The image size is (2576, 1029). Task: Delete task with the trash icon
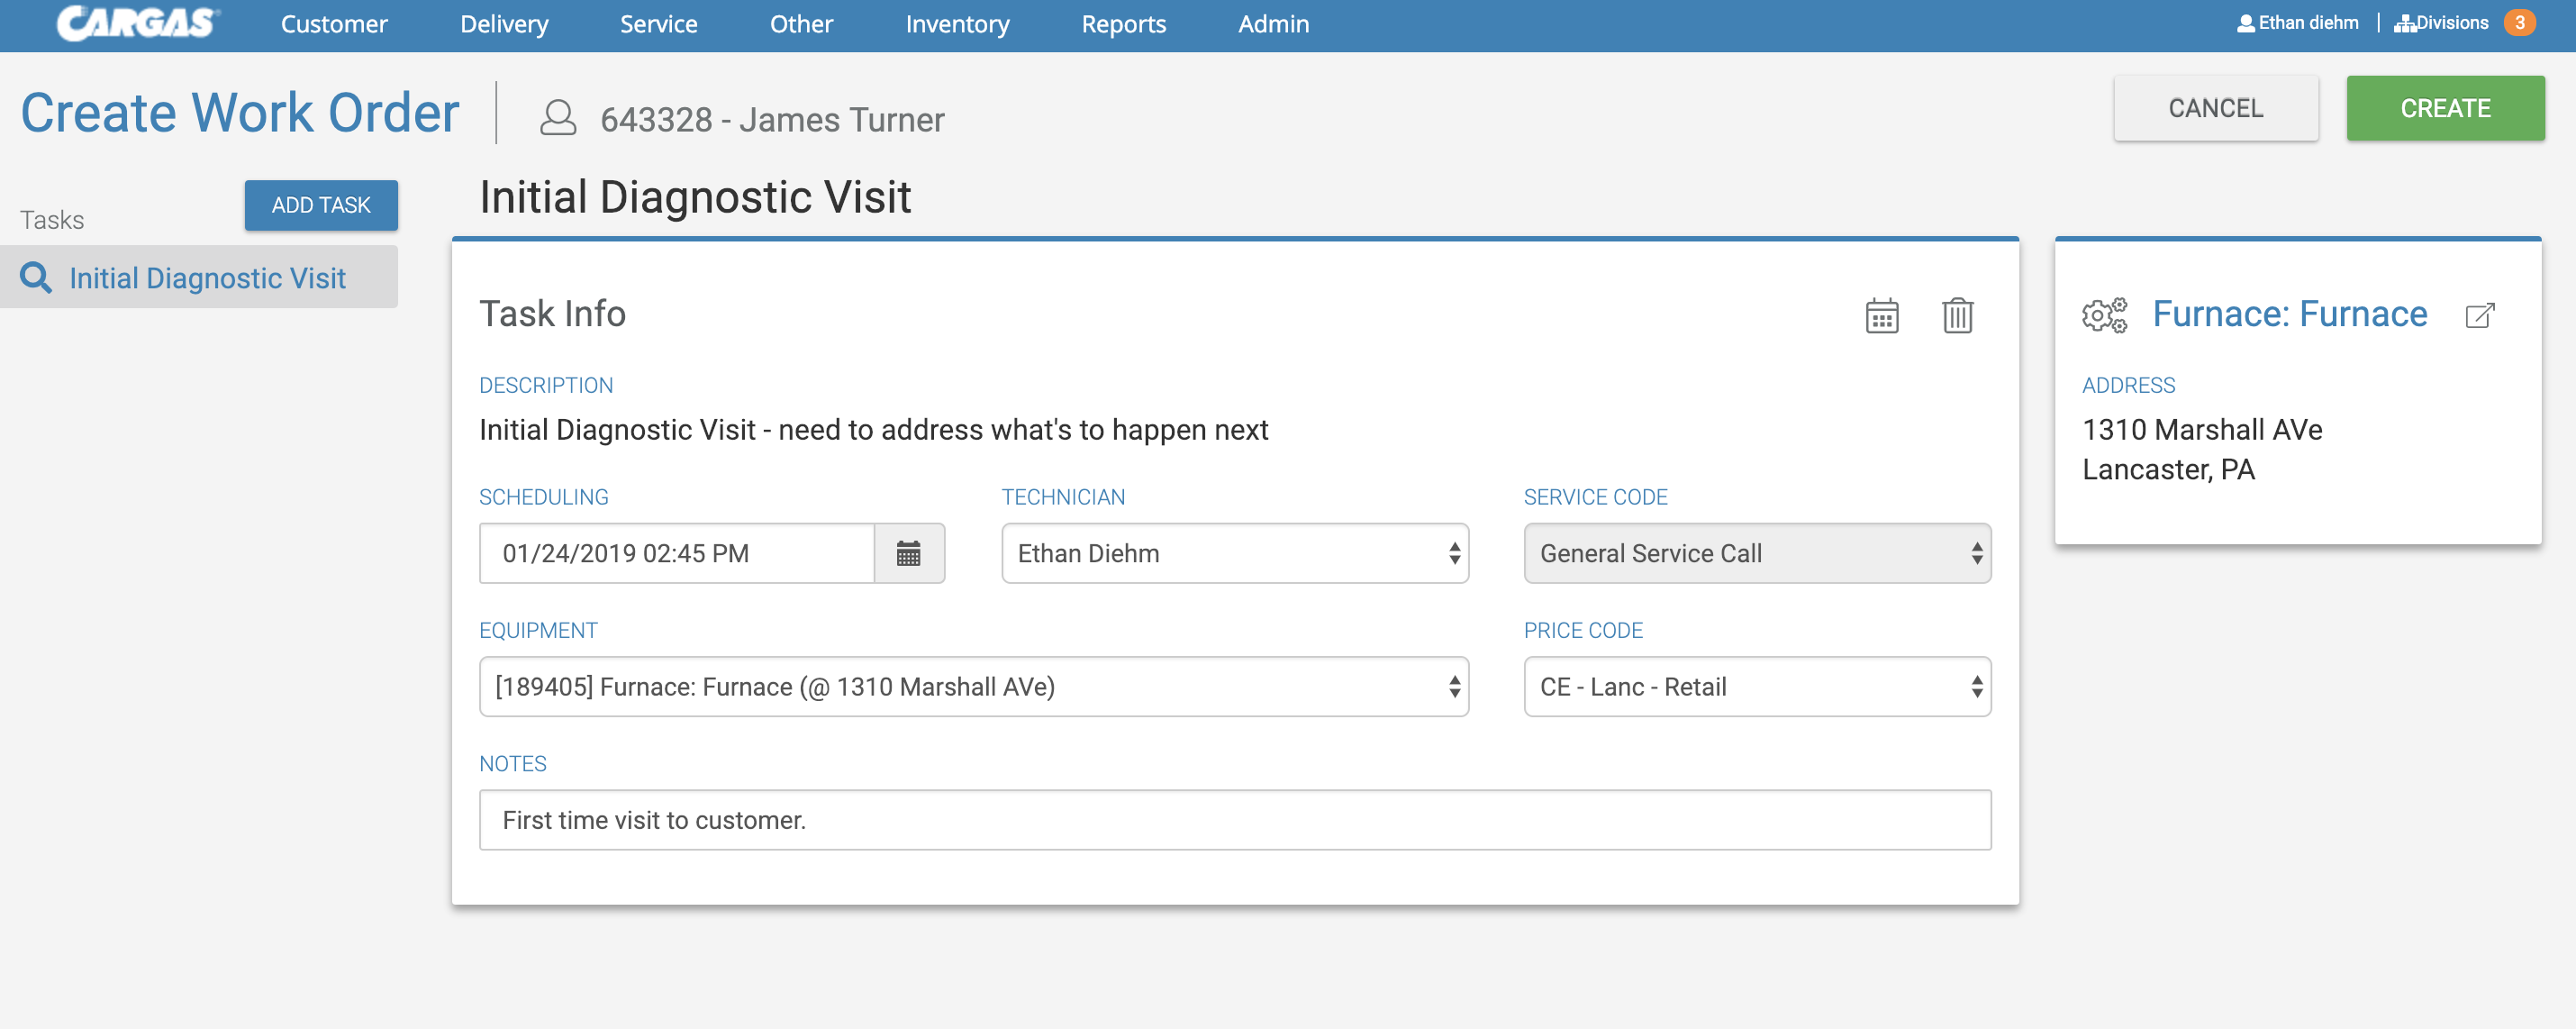pyautogui.click(x=1956, y=316)
